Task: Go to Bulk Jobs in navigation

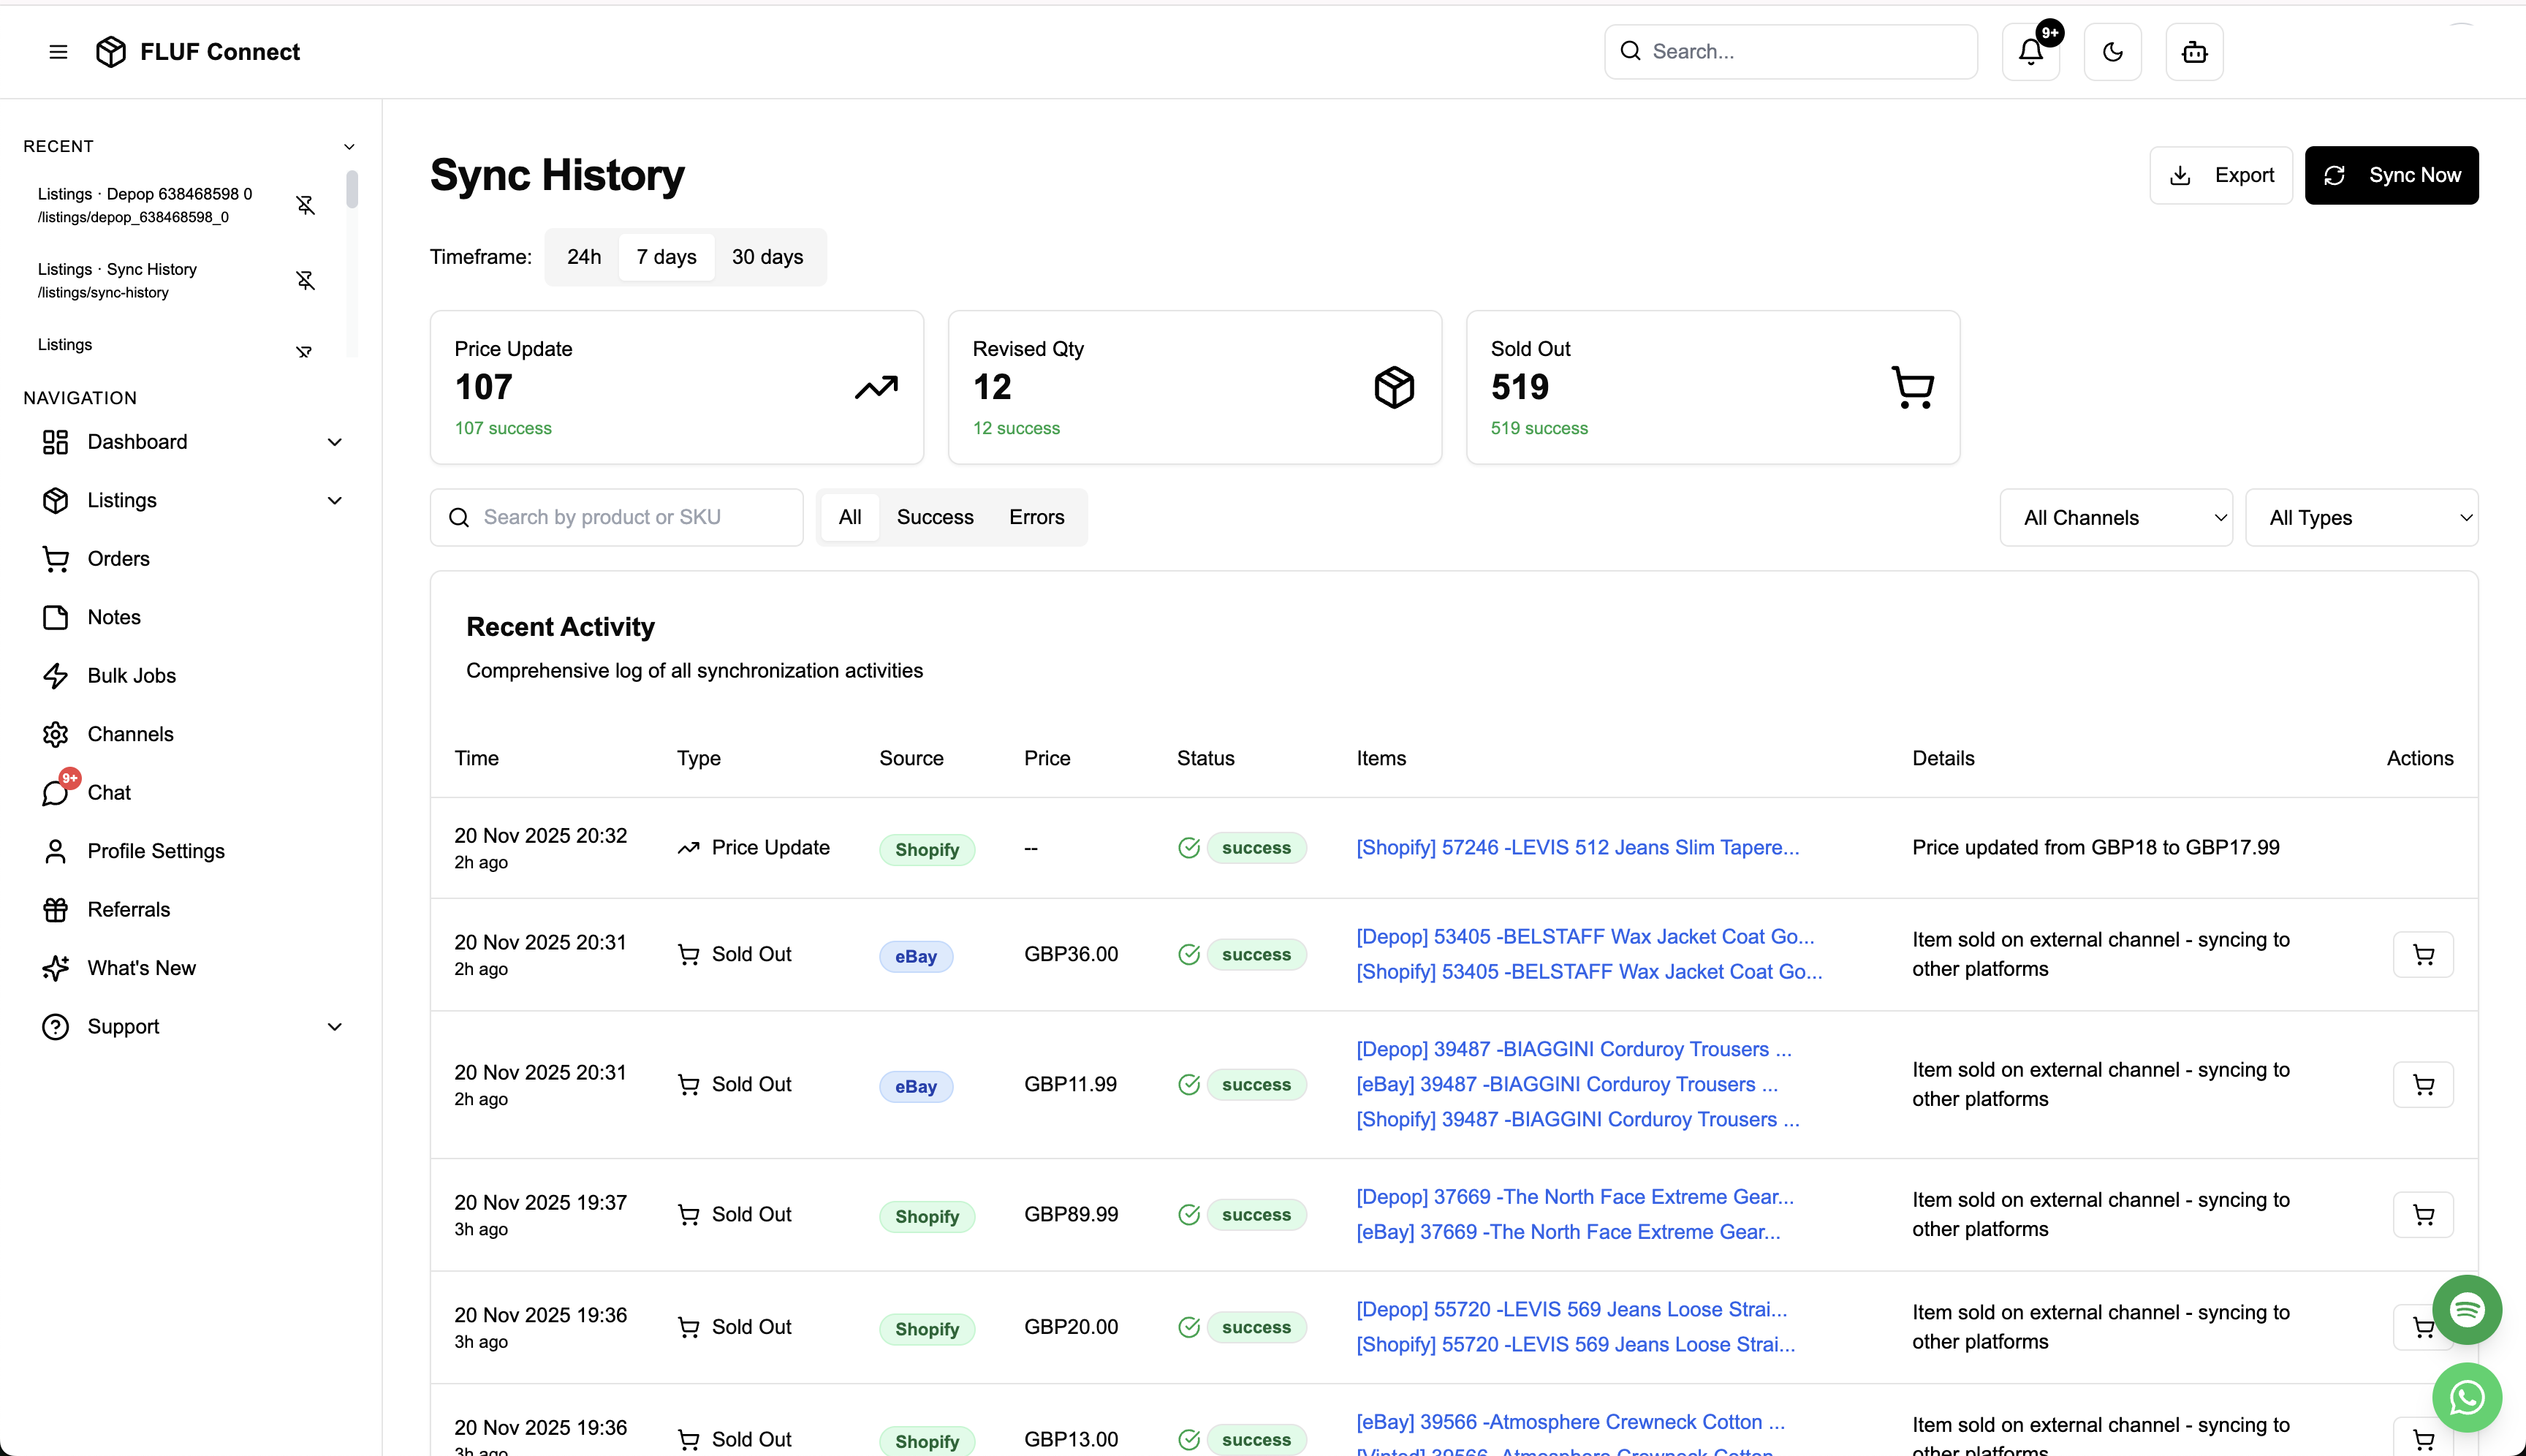Action: click(x=131, y=675)
